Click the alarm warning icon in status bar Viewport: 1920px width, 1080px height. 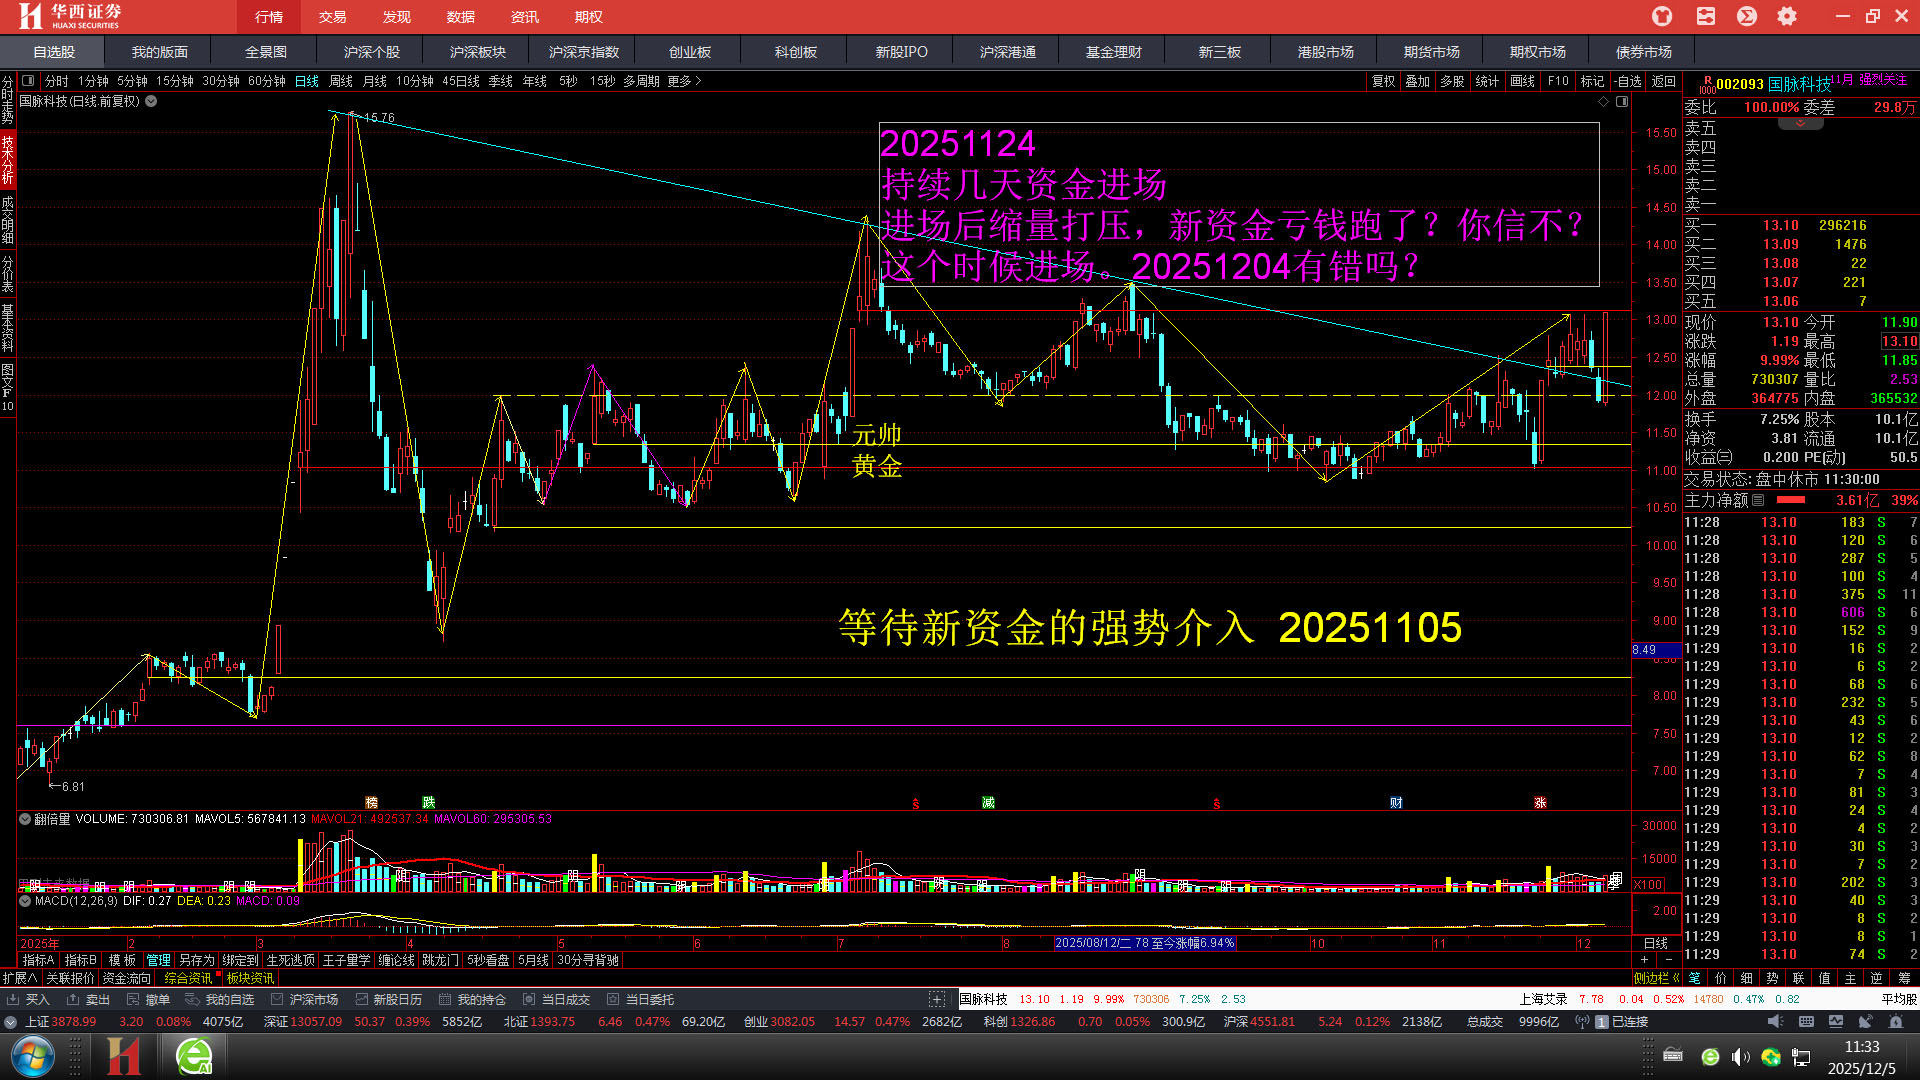1896,1021
